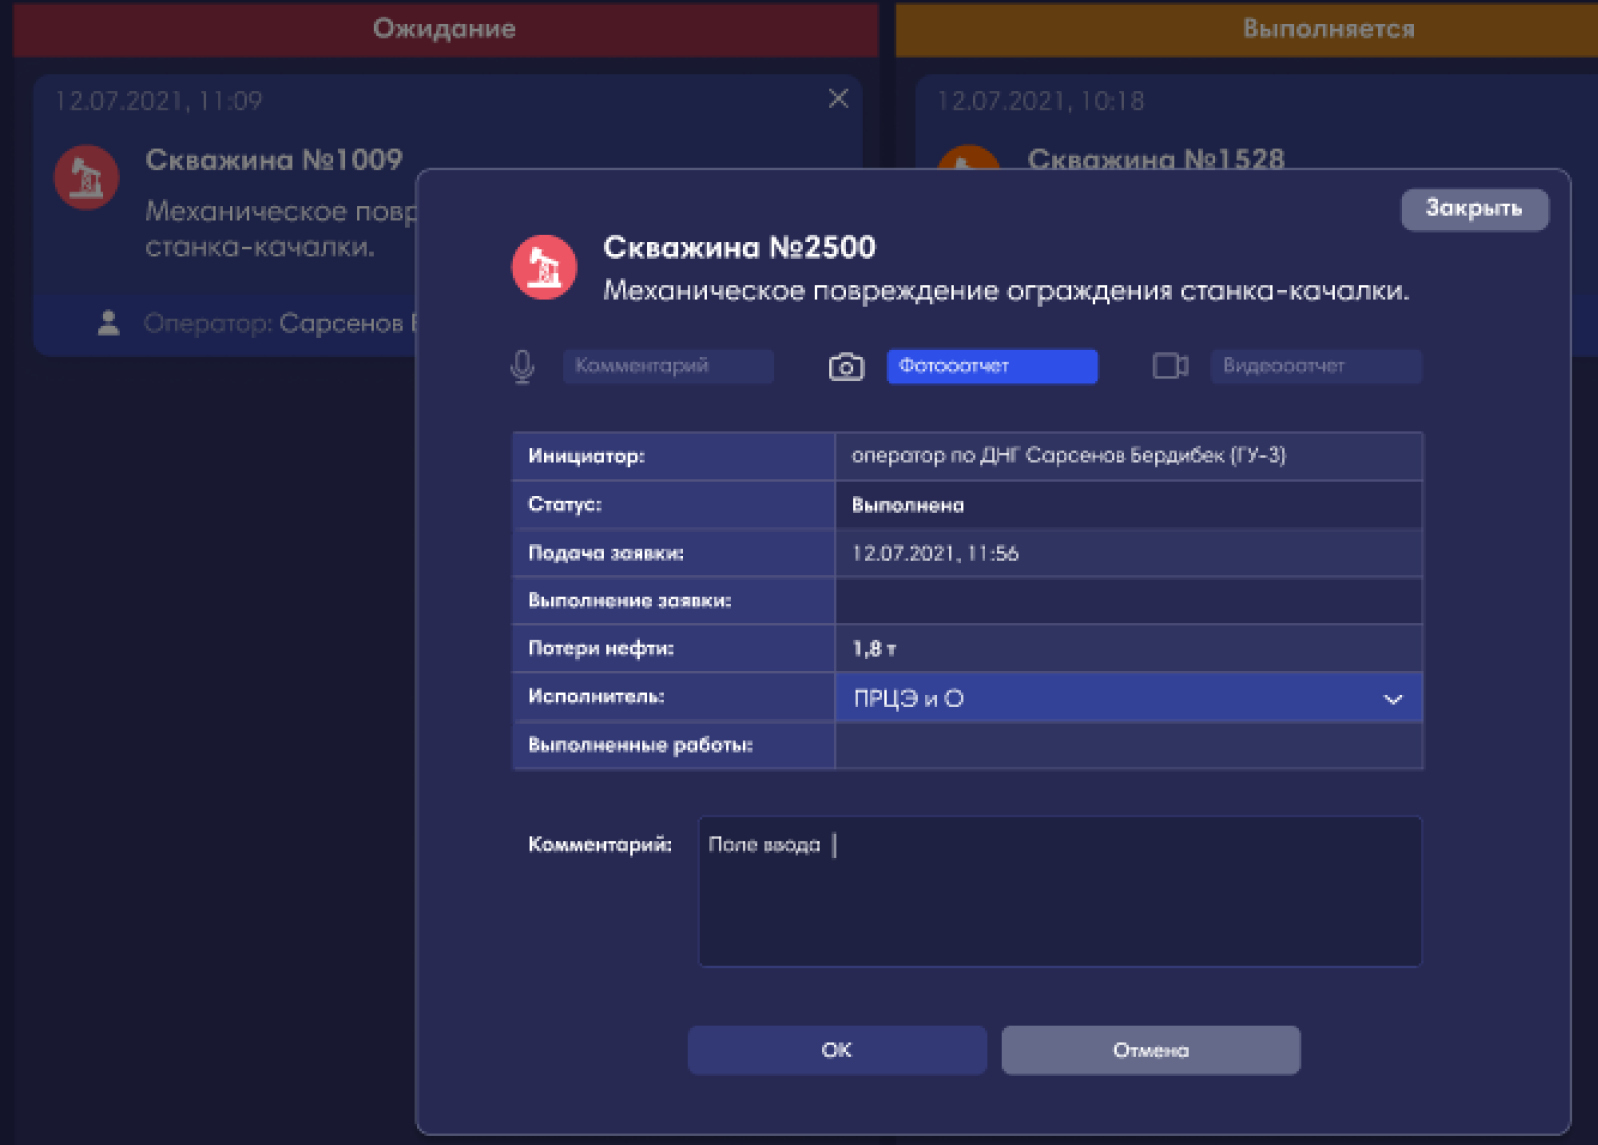
Task: Click the operator person icon
Action: [x=109, y=323]
